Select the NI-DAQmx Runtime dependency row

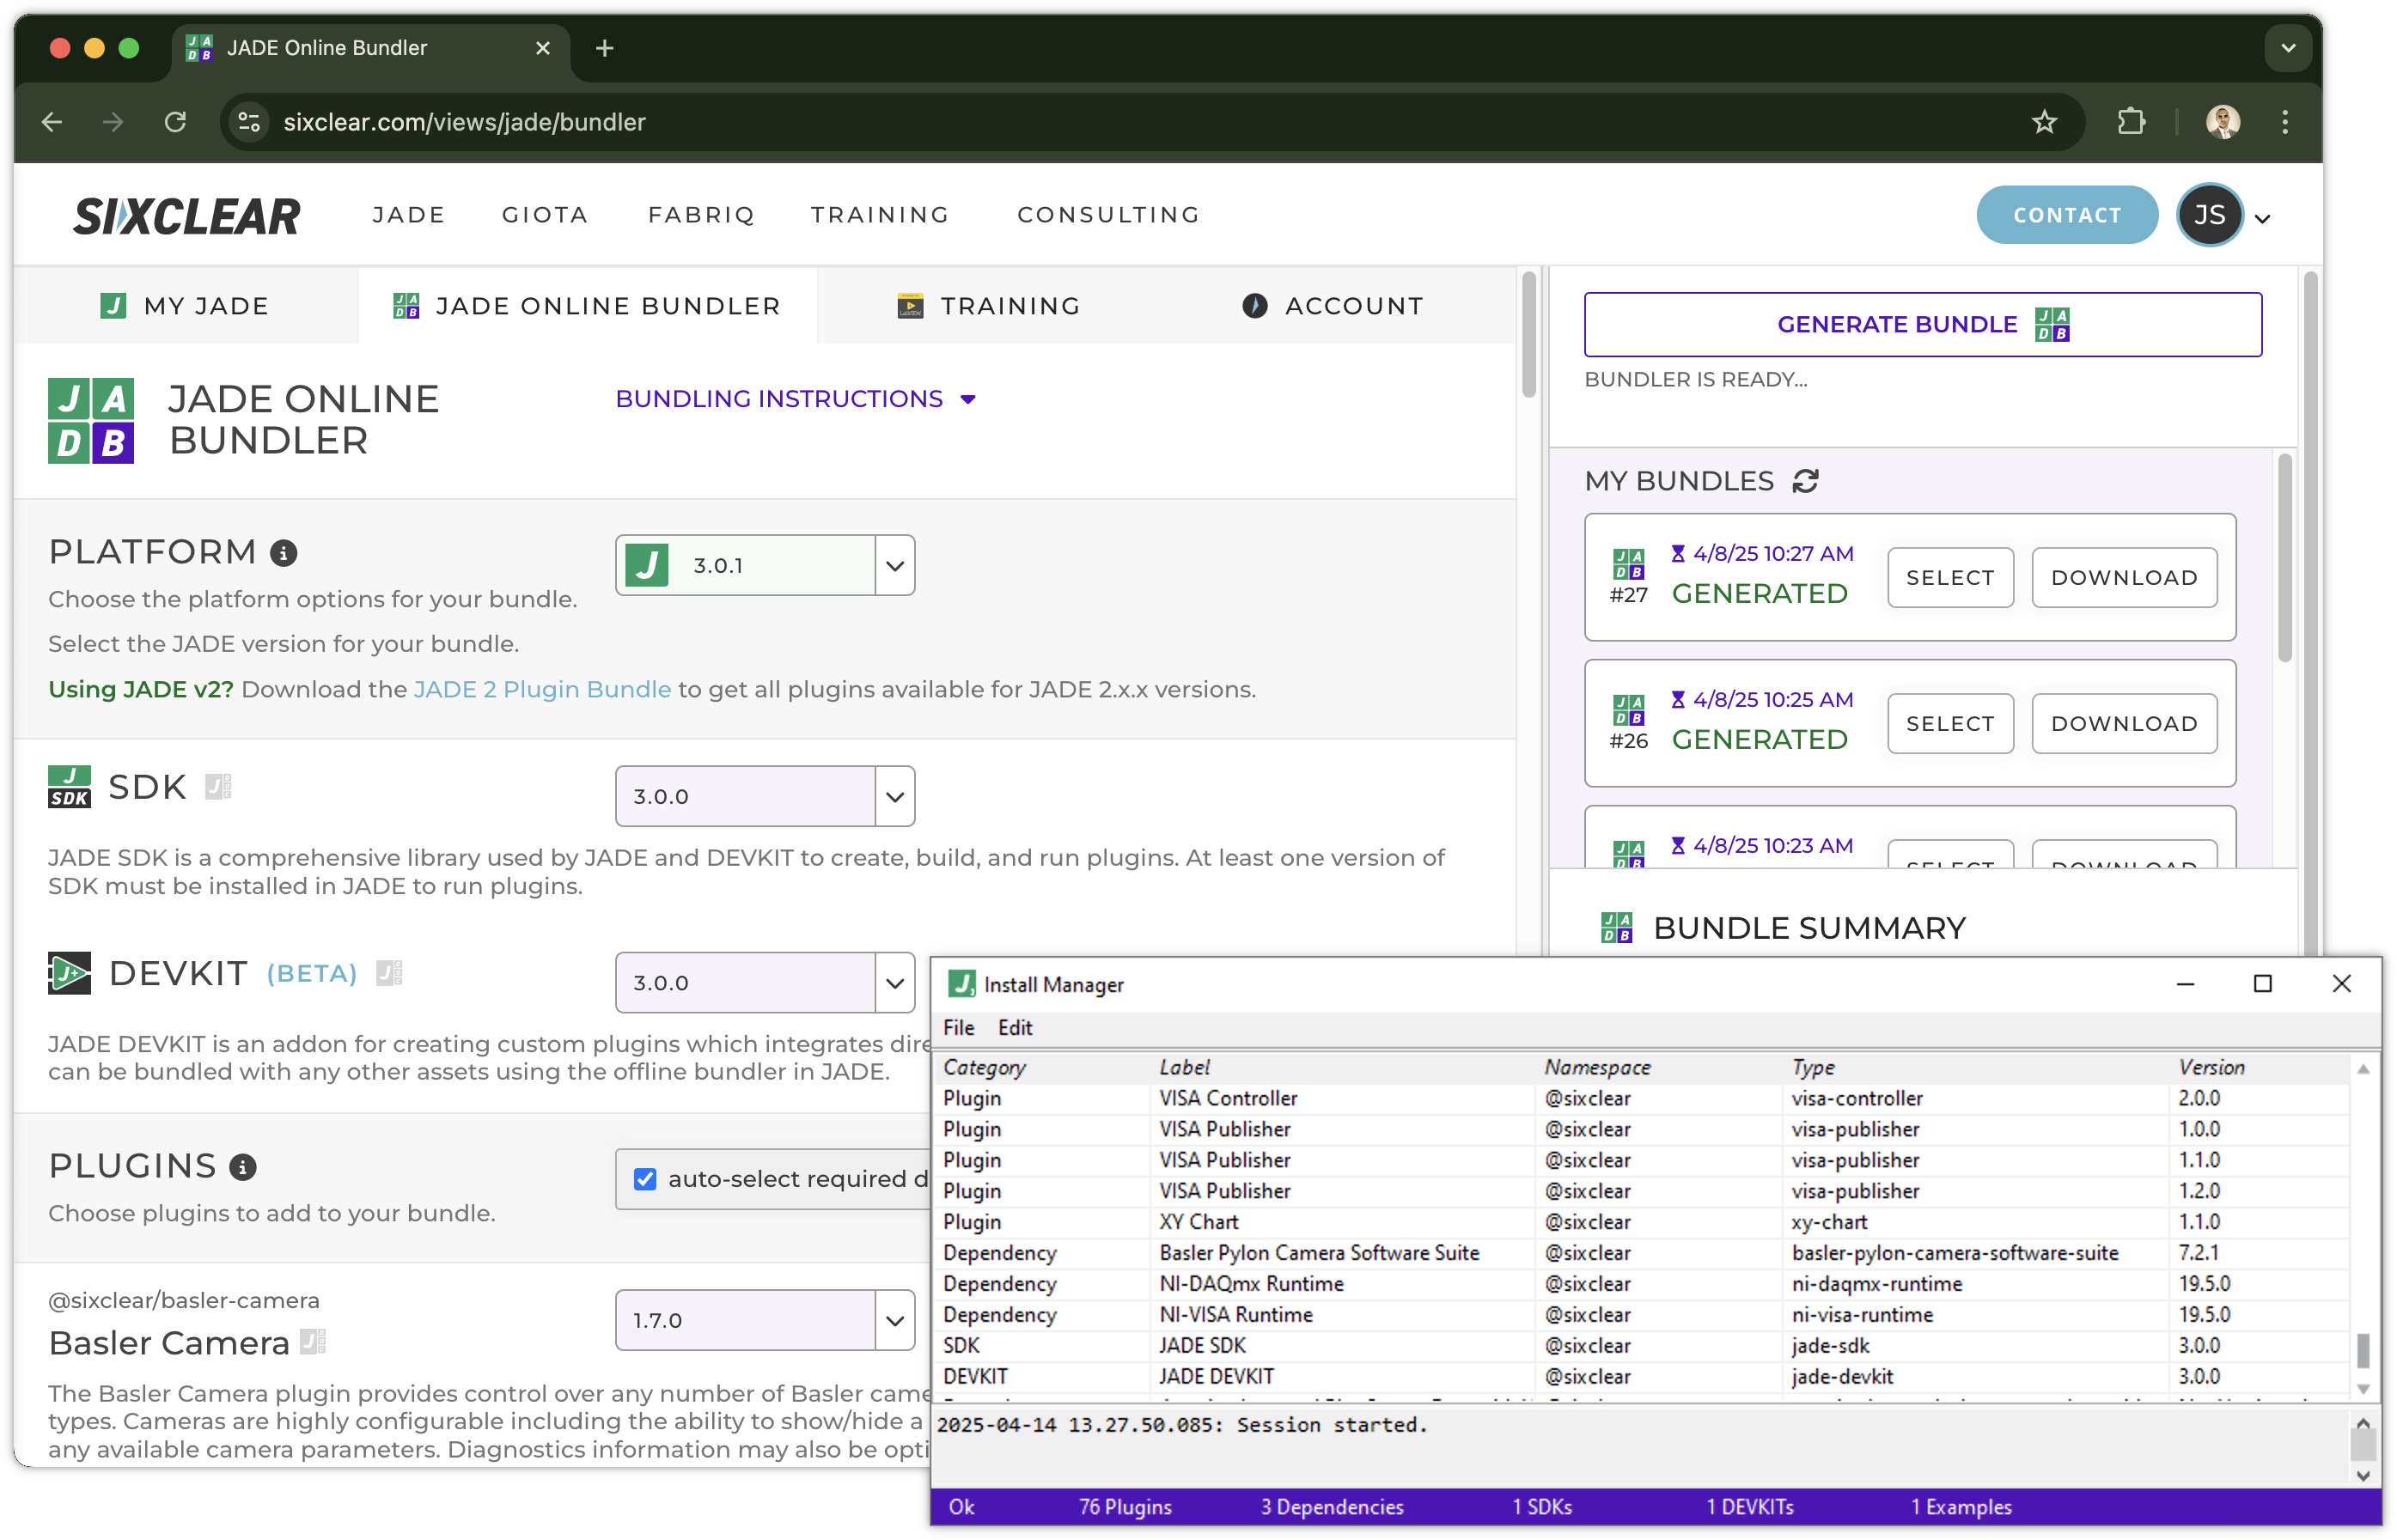point(1640,1284)
